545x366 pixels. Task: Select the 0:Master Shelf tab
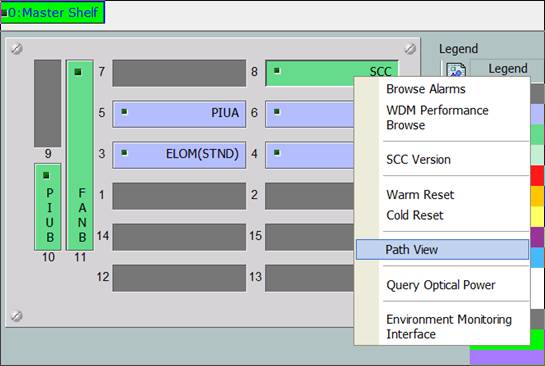52,13
